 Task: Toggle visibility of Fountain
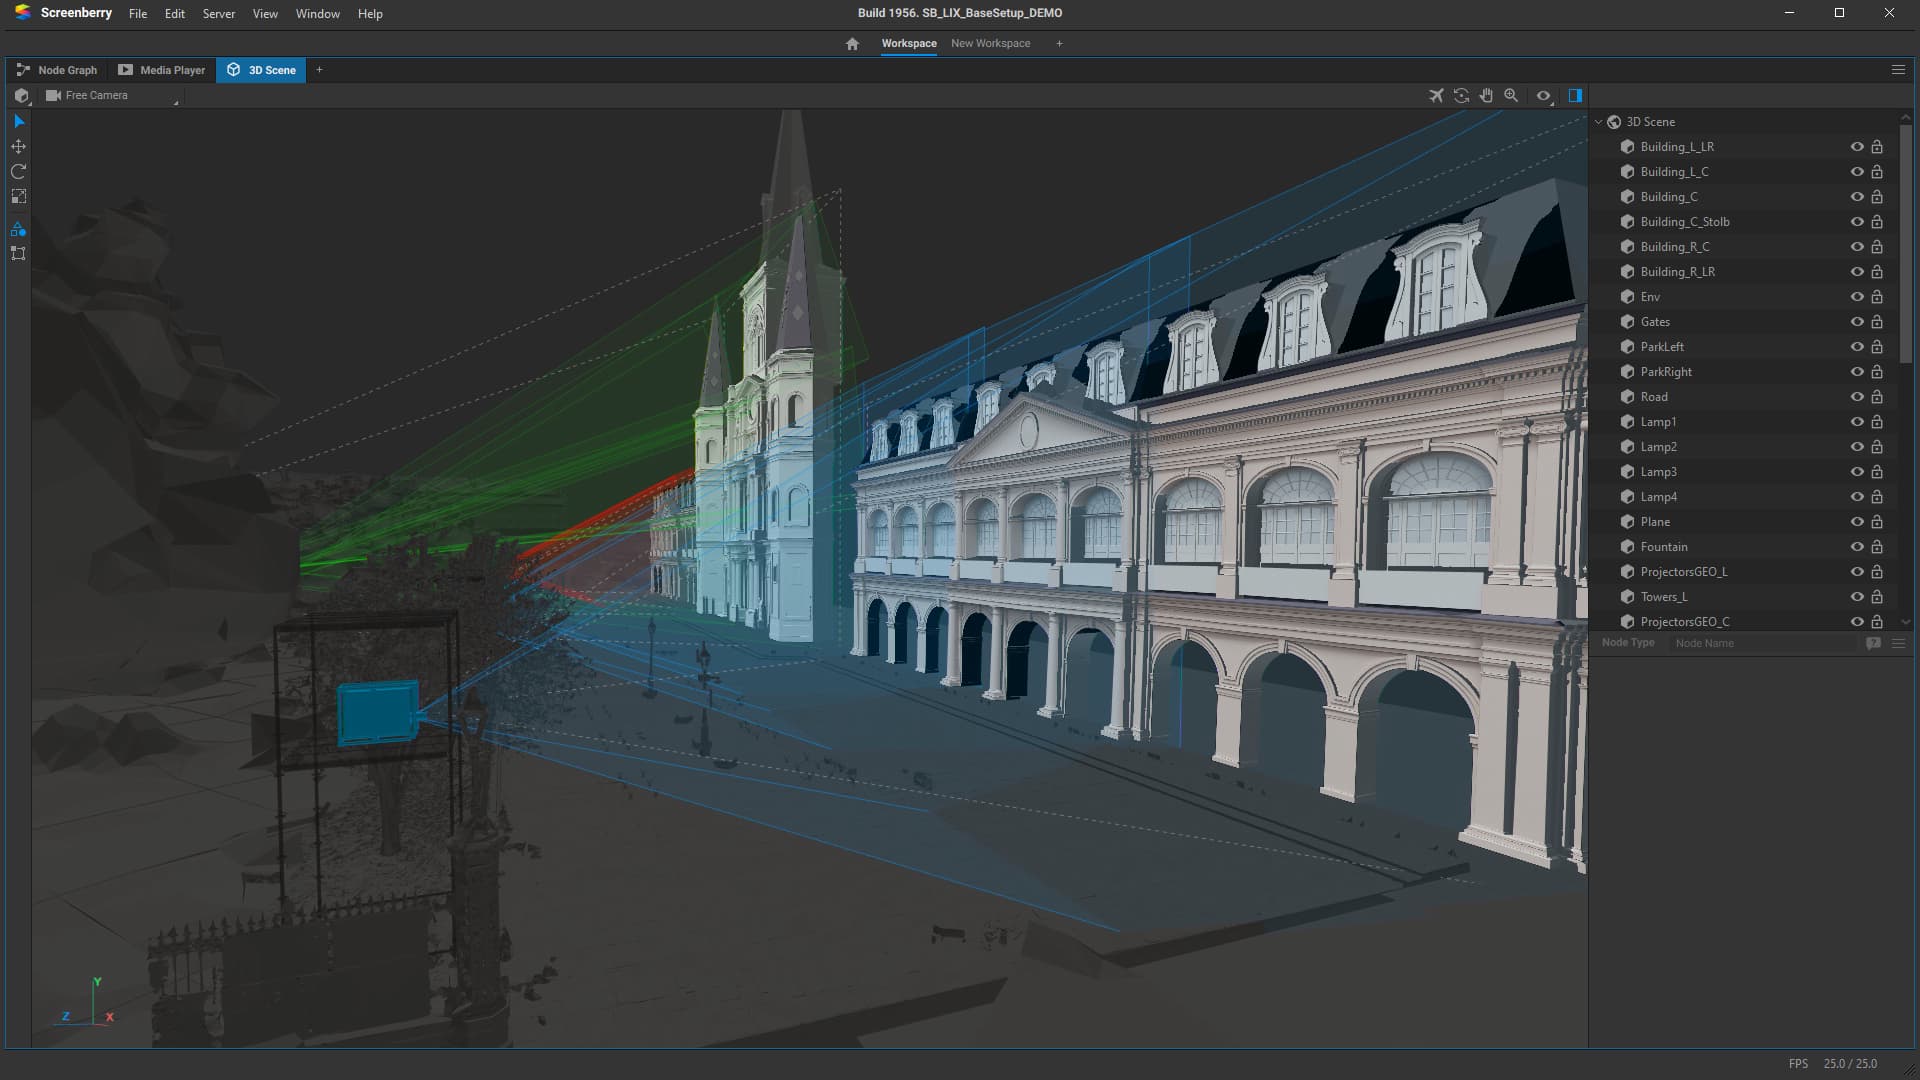[x=1856, y=547]
